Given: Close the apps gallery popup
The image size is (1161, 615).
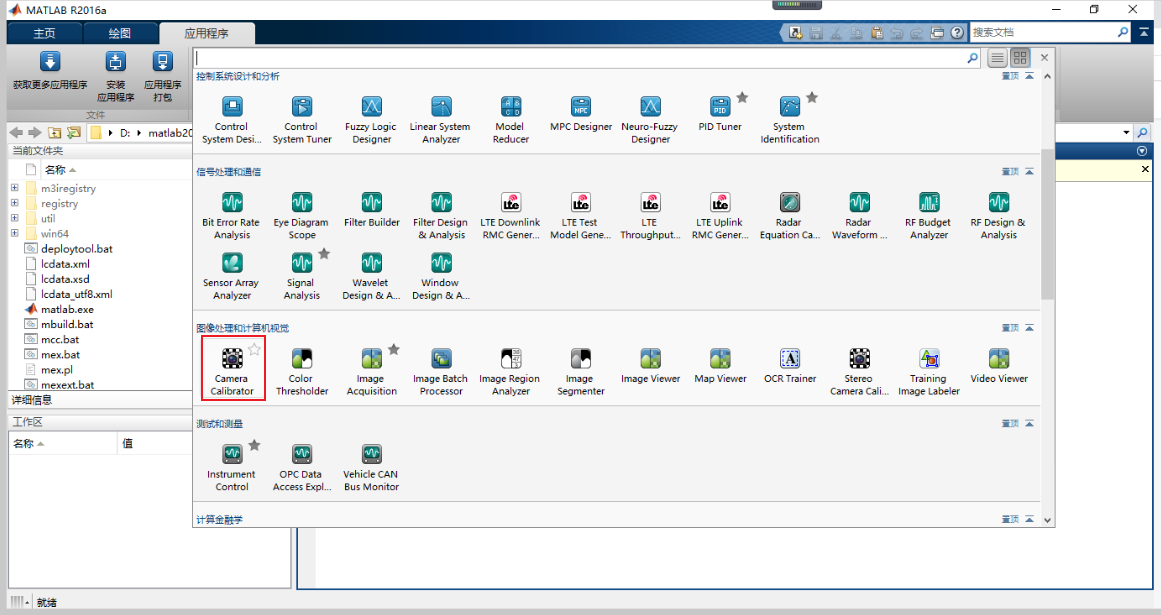Looking at the screenshot, I should [x=1044, y=58].
